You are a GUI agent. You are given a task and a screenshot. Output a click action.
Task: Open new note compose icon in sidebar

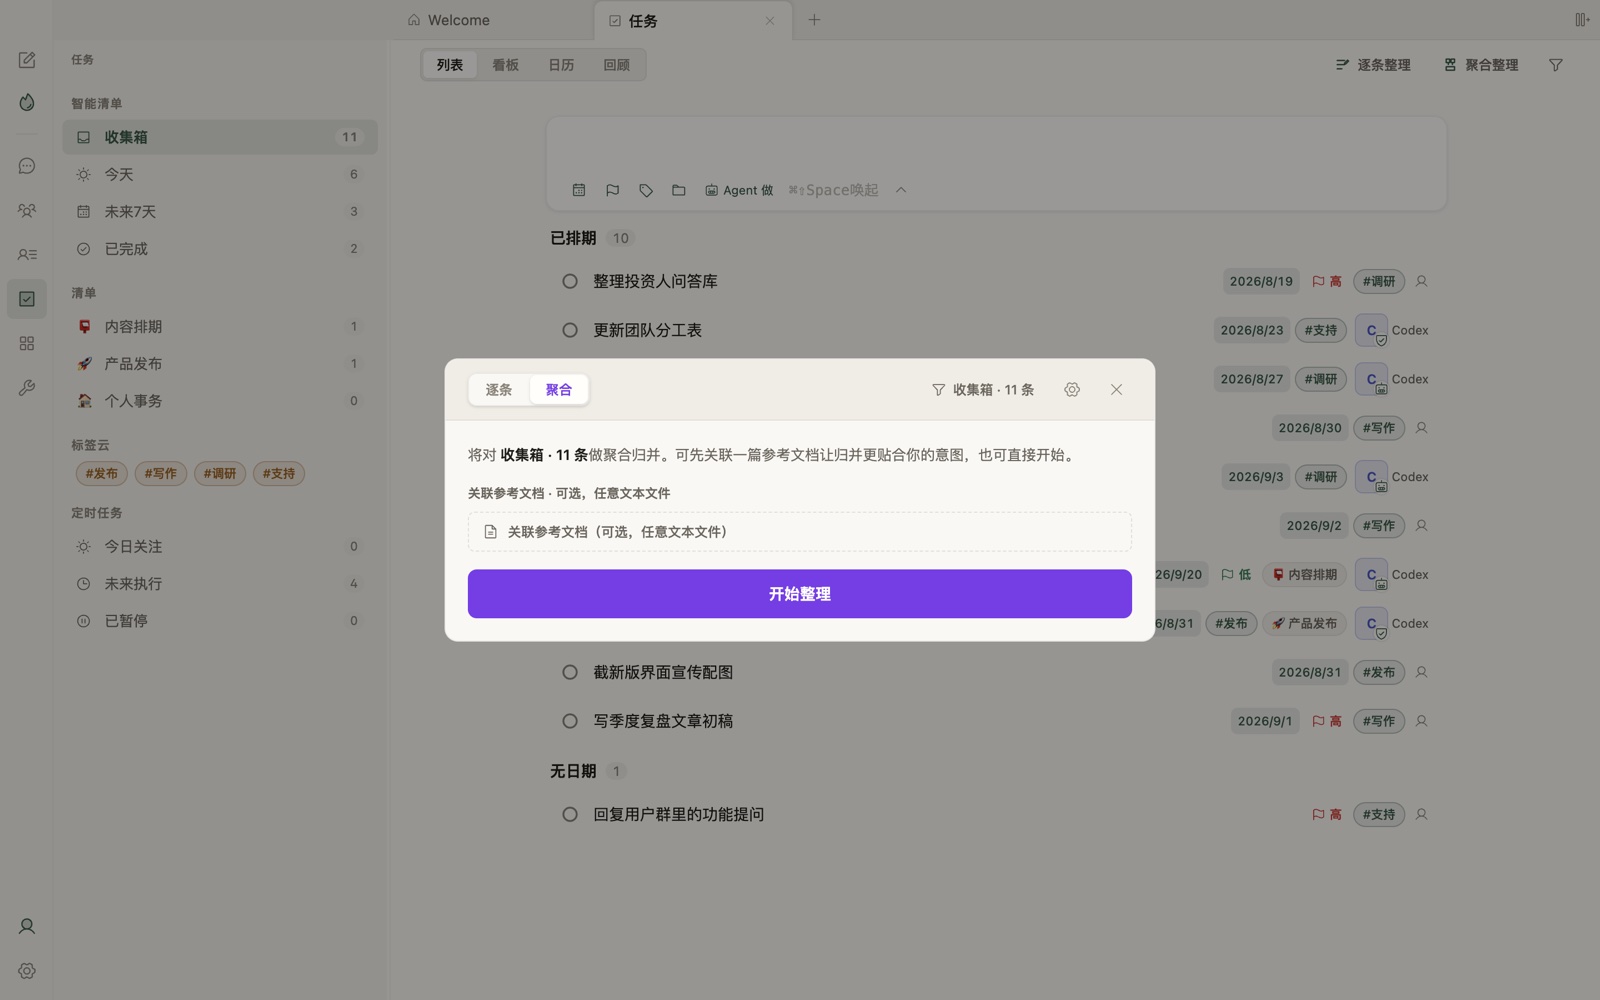tap(27, 60)
